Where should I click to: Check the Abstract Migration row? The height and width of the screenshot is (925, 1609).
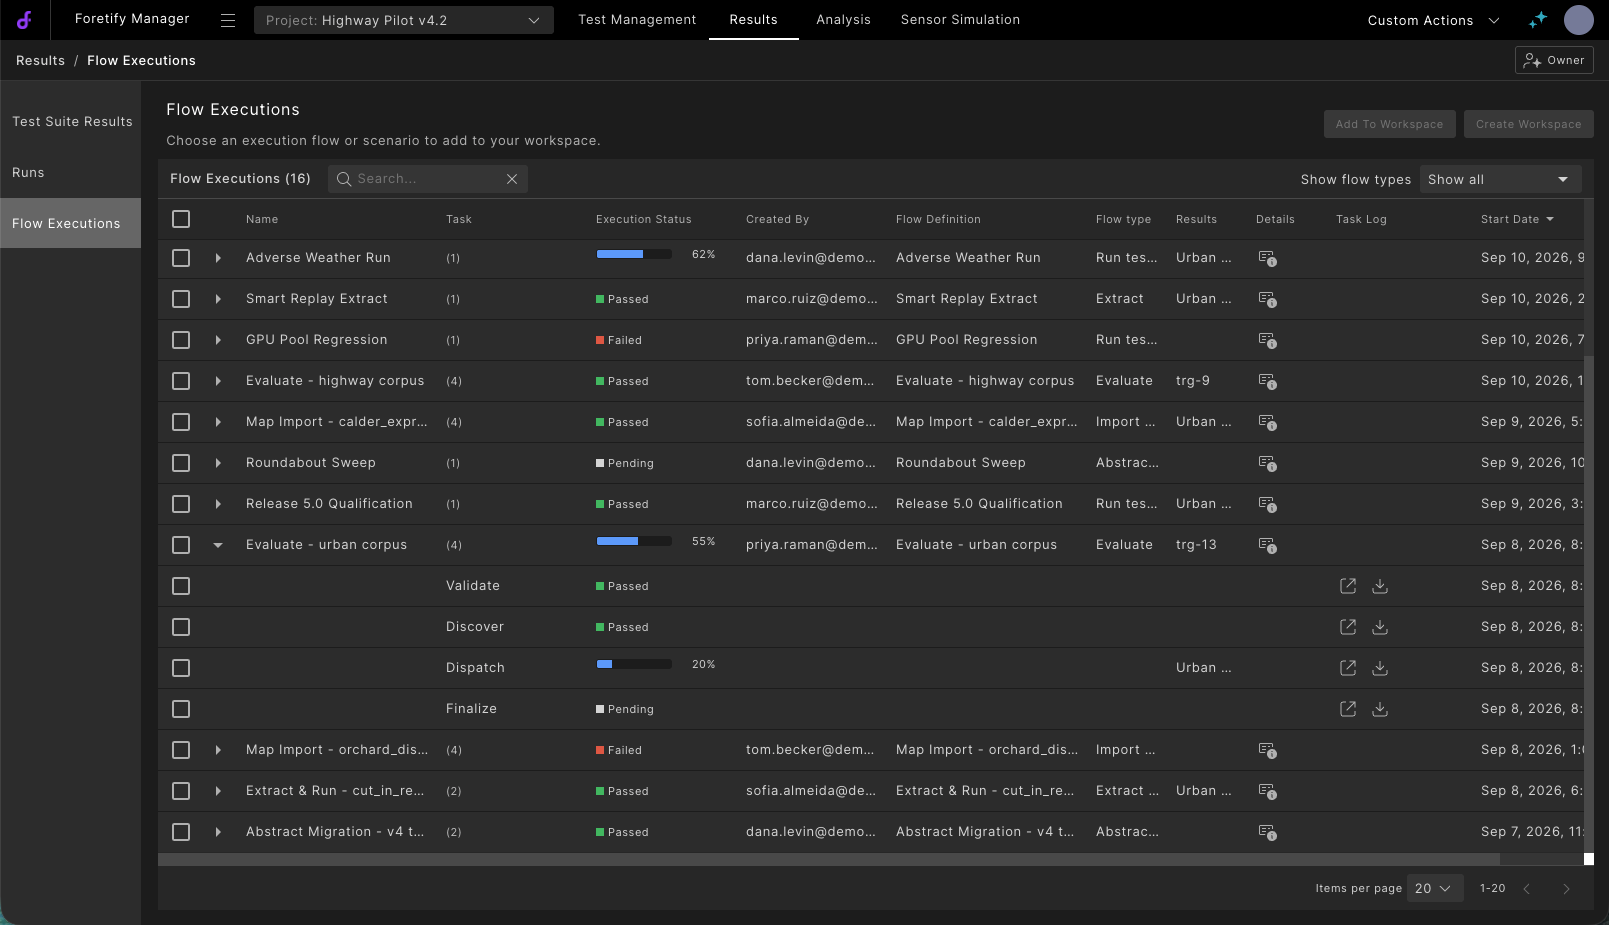pyautogui.click(x=181, y=832)
